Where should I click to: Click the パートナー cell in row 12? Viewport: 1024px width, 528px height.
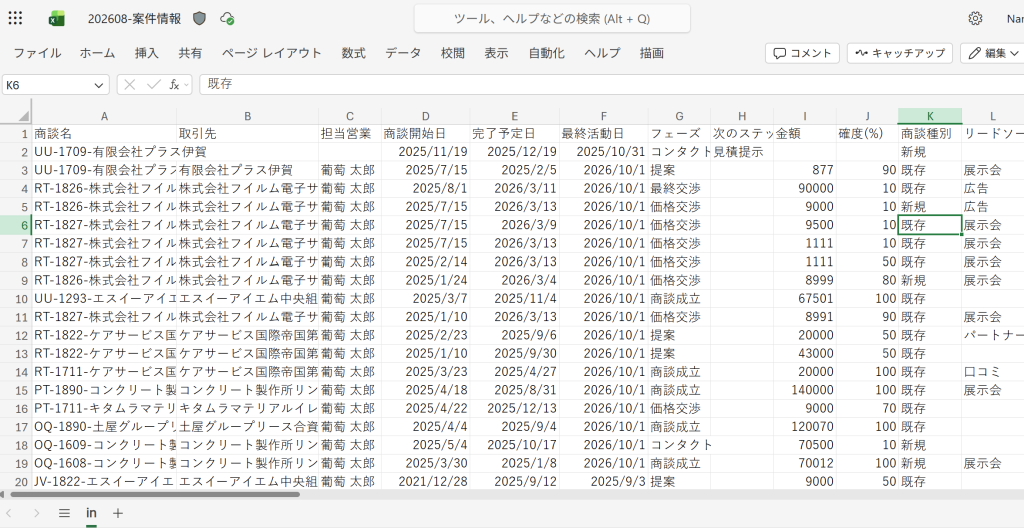(993, 335)
